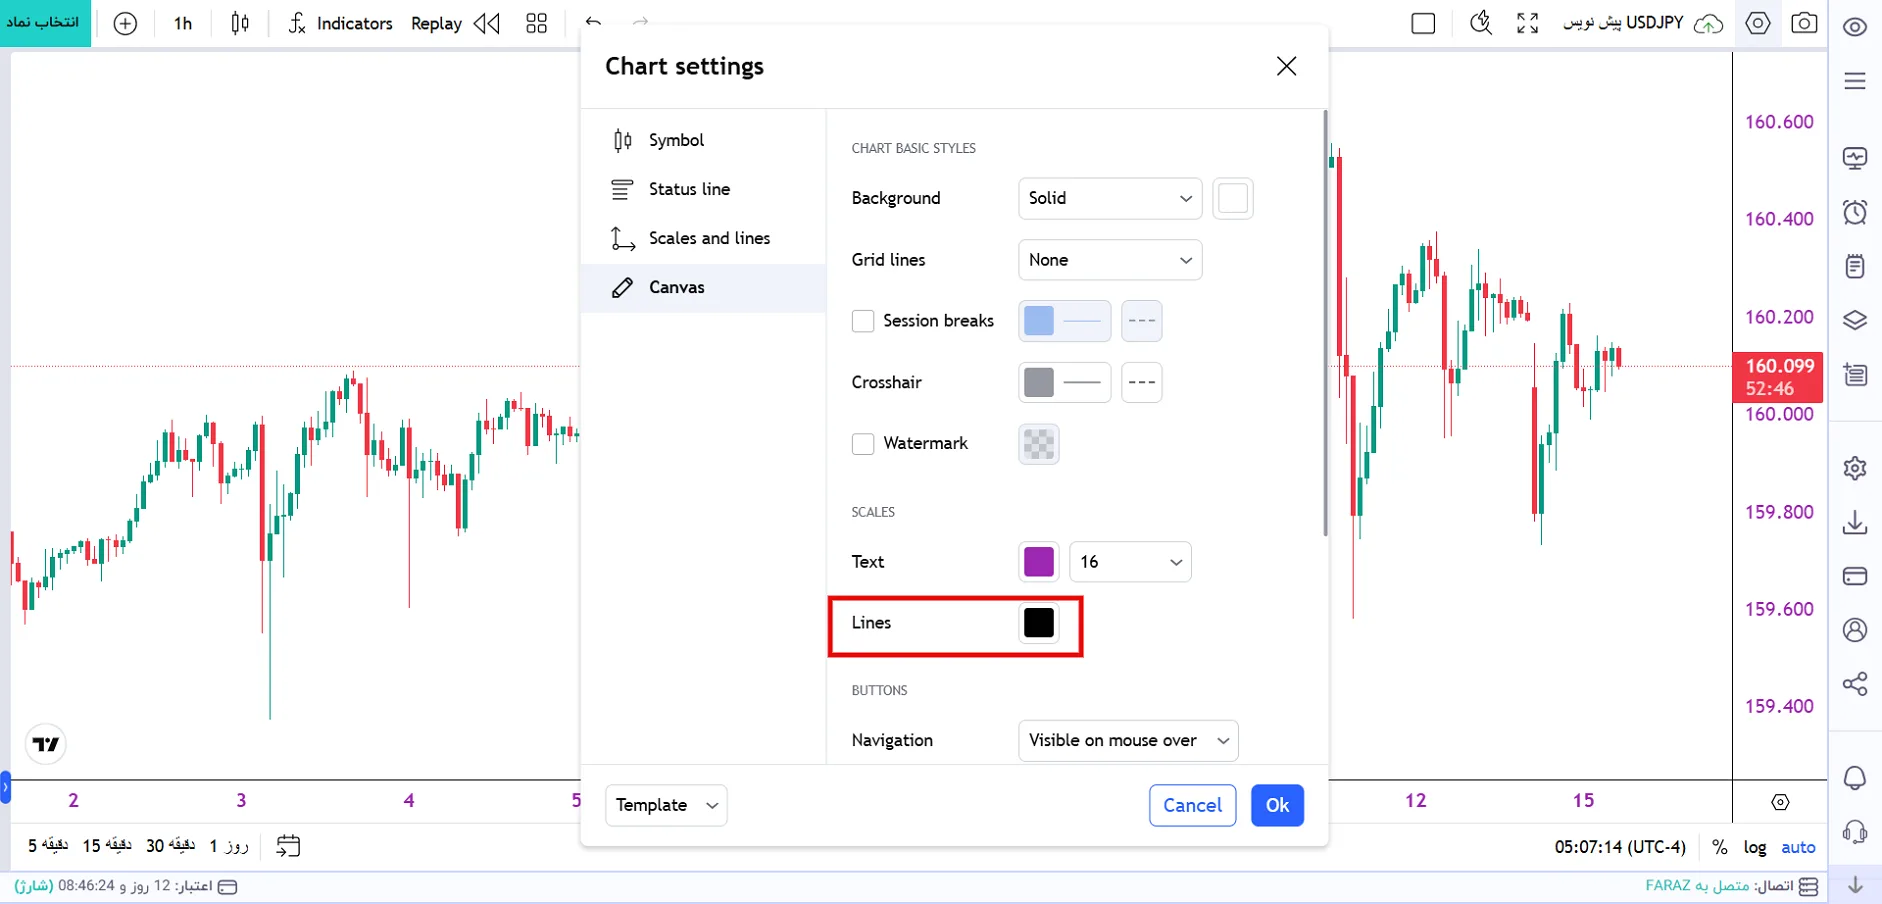Open the candlestick chart type icon
Image resolution: width=1882 pixels, height=904 pixels.
[240, 23]
